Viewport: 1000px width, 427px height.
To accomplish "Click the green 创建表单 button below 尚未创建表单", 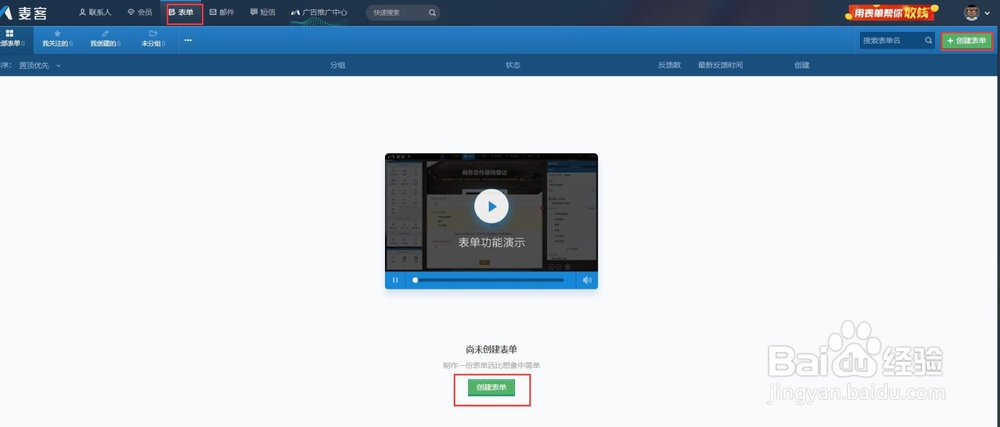I will click(491, 387).
